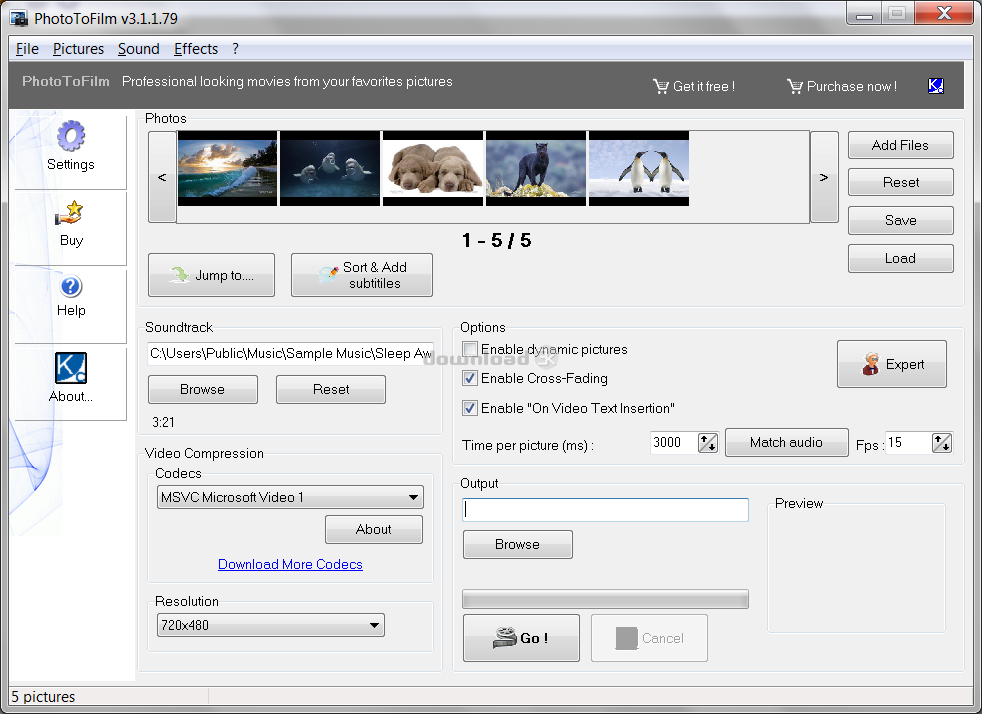Click the Go ! button

coord(521,638)
